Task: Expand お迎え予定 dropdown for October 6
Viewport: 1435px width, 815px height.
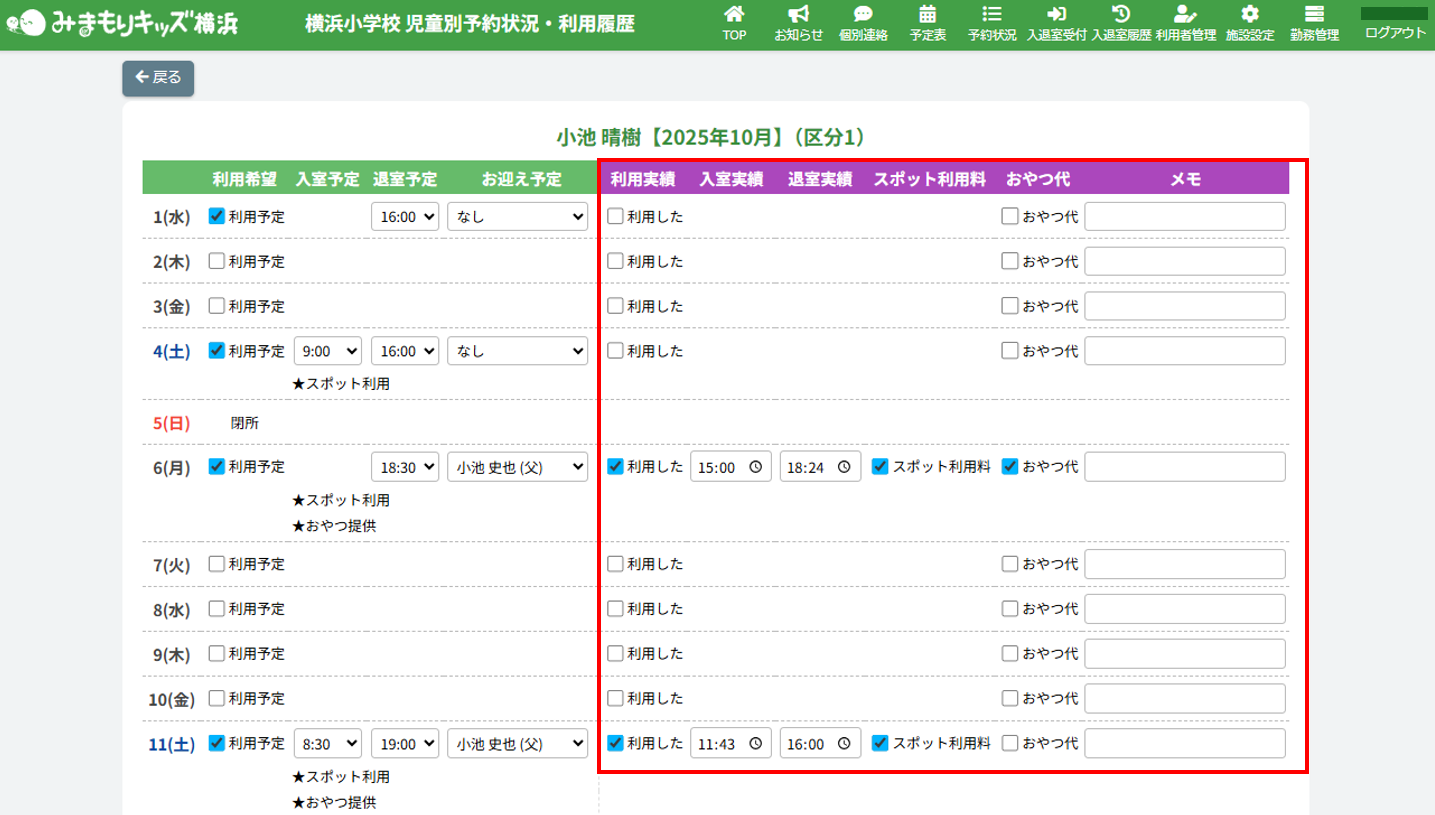Action: coord(517,466)
